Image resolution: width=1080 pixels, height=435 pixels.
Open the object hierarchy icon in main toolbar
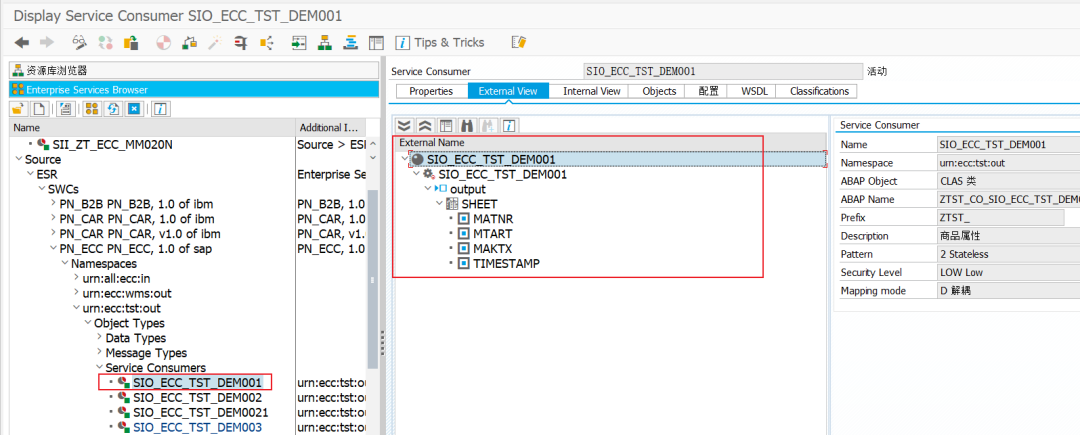[x=324, y=43]
